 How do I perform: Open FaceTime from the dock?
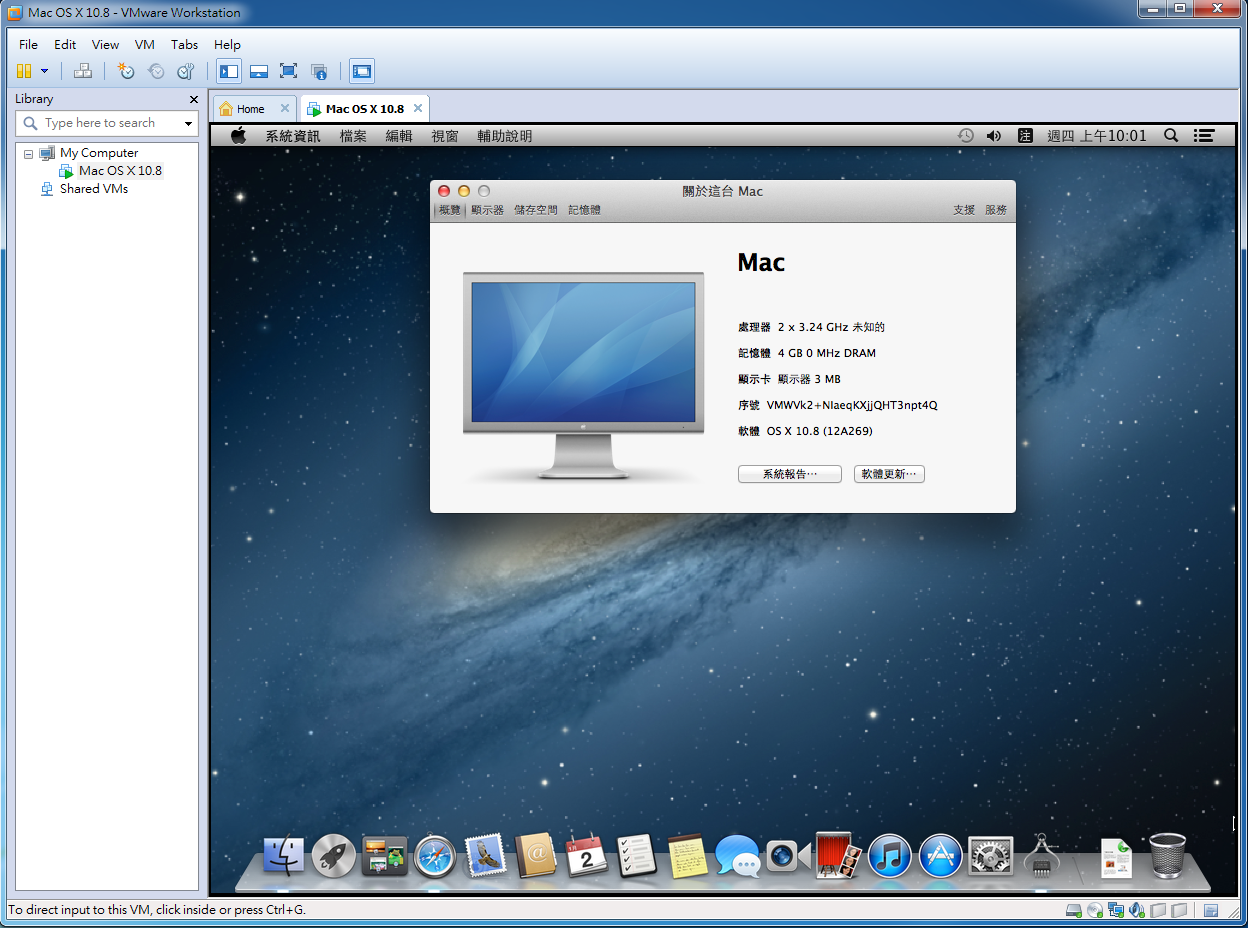click(x=788, y=856)
